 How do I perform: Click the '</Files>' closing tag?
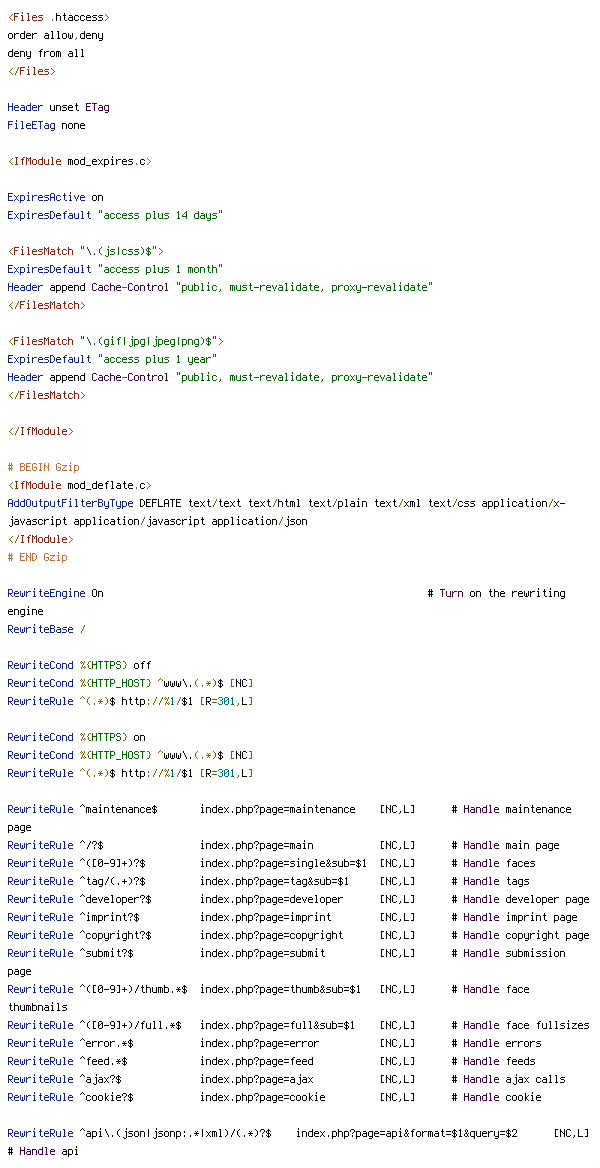(x=31, y=72)
